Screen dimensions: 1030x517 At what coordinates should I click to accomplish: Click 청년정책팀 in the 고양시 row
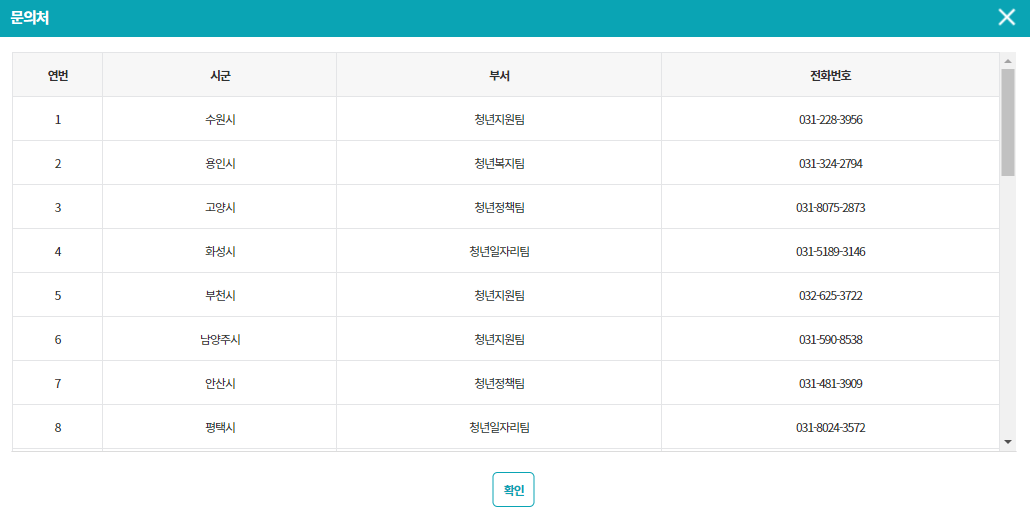[499, 208]
